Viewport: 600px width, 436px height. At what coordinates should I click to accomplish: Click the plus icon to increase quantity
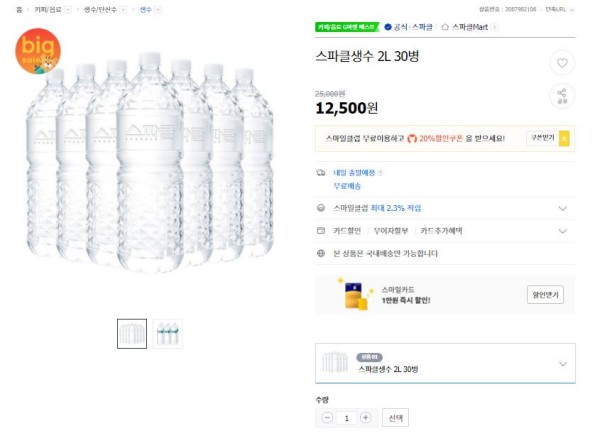[365, 418]
